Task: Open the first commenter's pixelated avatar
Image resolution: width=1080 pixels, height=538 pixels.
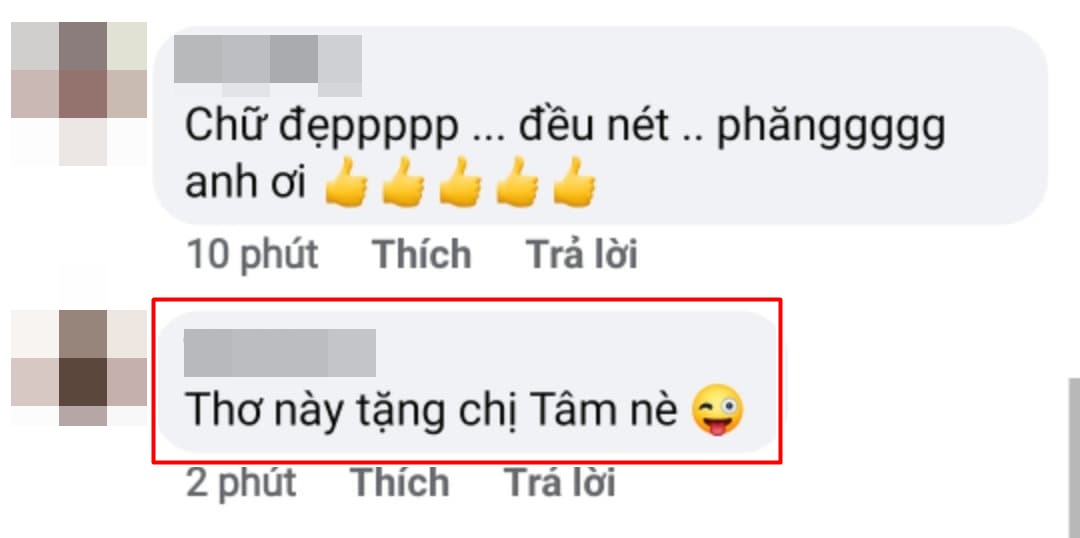Action: point(79,94)
